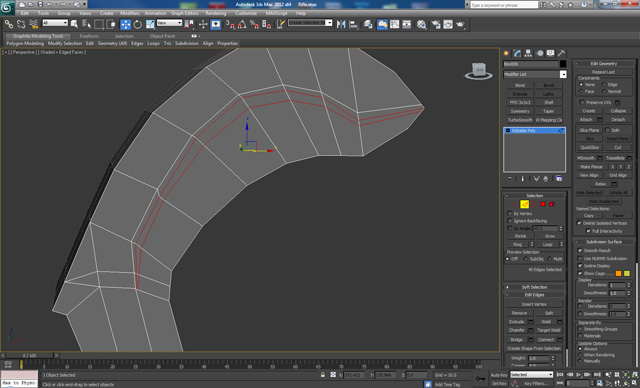This screenshot has width=640, height=388.
Task: Open the reference coordinate View dropdown
Action: (169, 23)
